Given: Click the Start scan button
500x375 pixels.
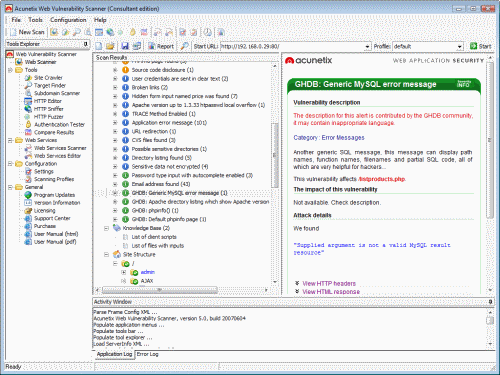Looking at the screenshot, I should [x=480, y=46].
